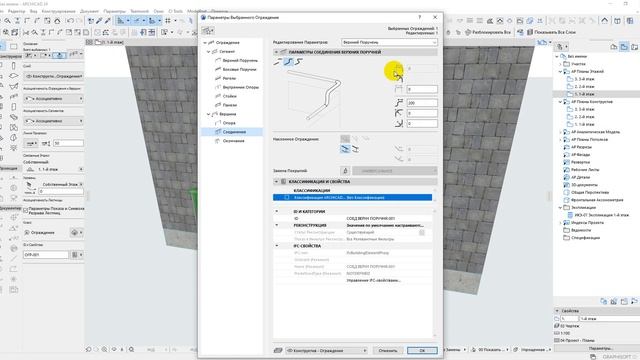Select the Panels tree item in settings
The image size is (640, 360).
[230, 105]
